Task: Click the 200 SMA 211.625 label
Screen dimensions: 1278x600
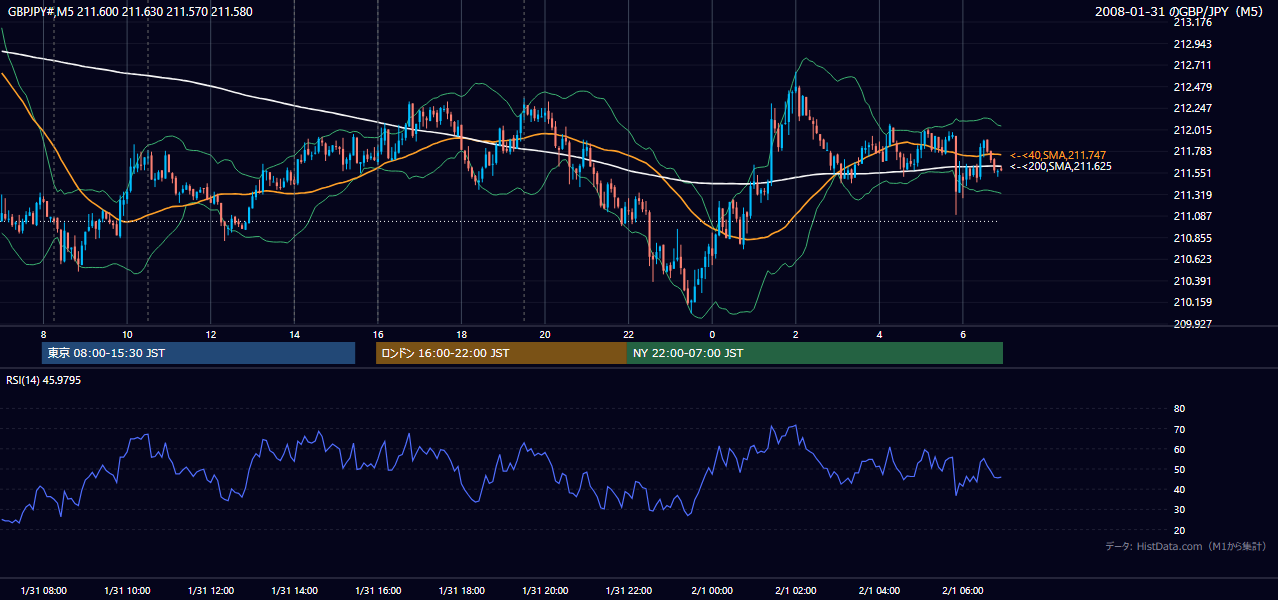Action: [x=1061, y=166]
